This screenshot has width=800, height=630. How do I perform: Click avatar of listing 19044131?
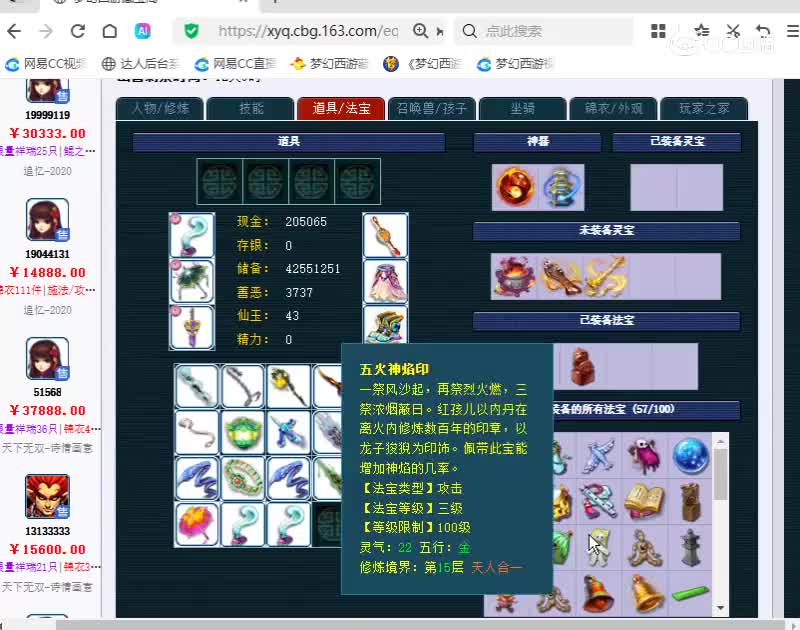coord(47,220)
